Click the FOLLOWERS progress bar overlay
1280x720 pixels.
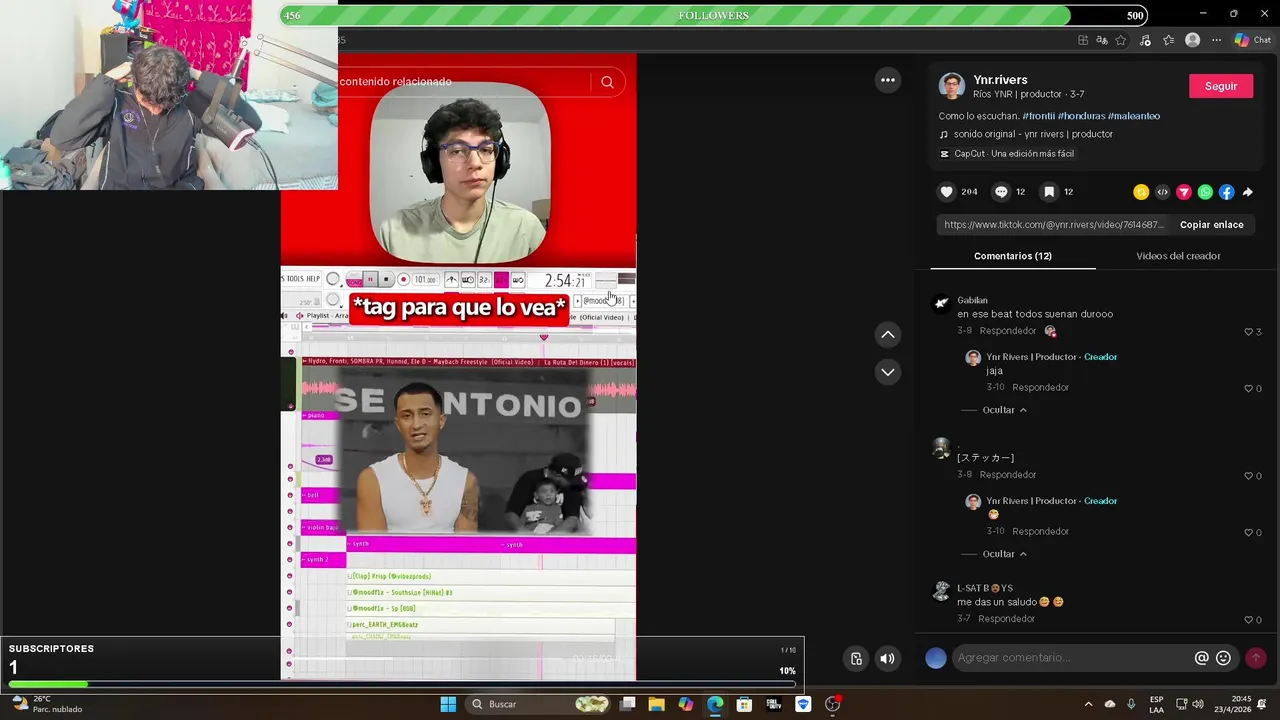[x=714, y=16]
